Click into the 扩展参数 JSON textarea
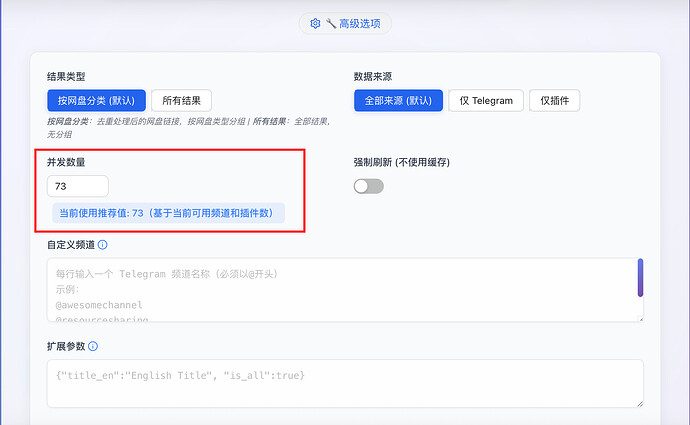The height and width of the screenshot is (425, 690). point(345,384)
